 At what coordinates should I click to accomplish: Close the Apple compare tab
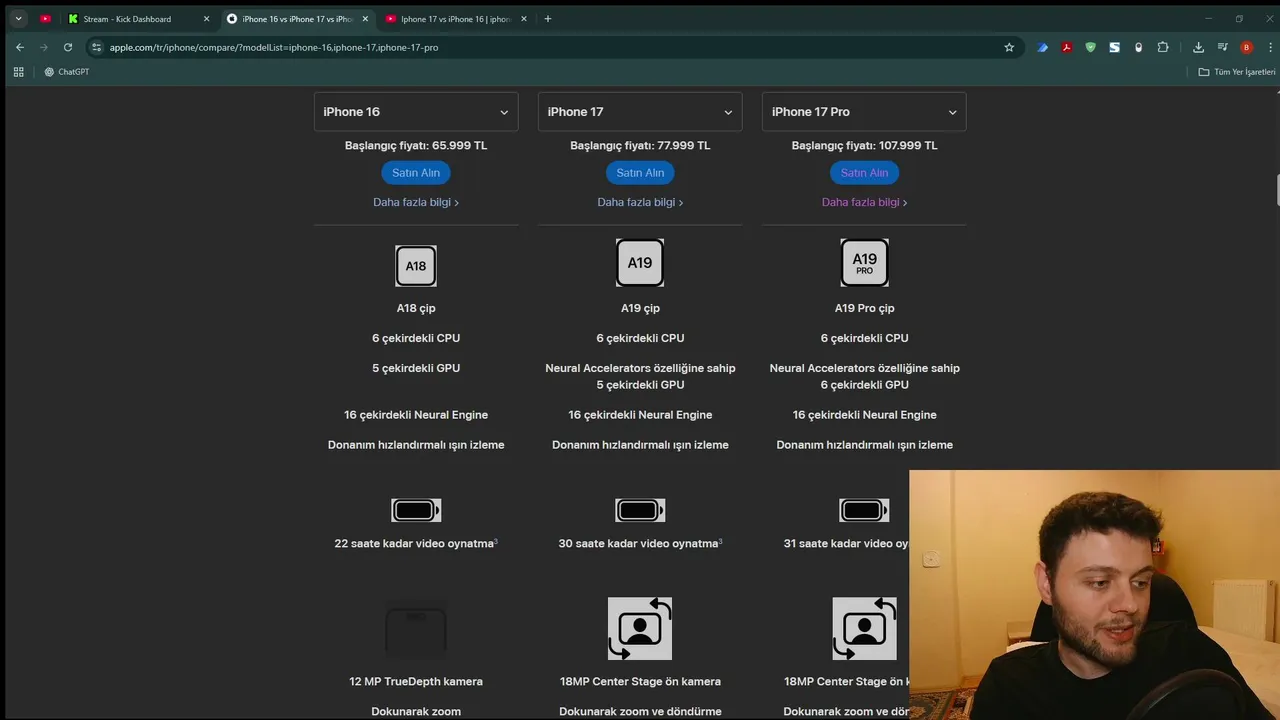[x=365, y=18]
